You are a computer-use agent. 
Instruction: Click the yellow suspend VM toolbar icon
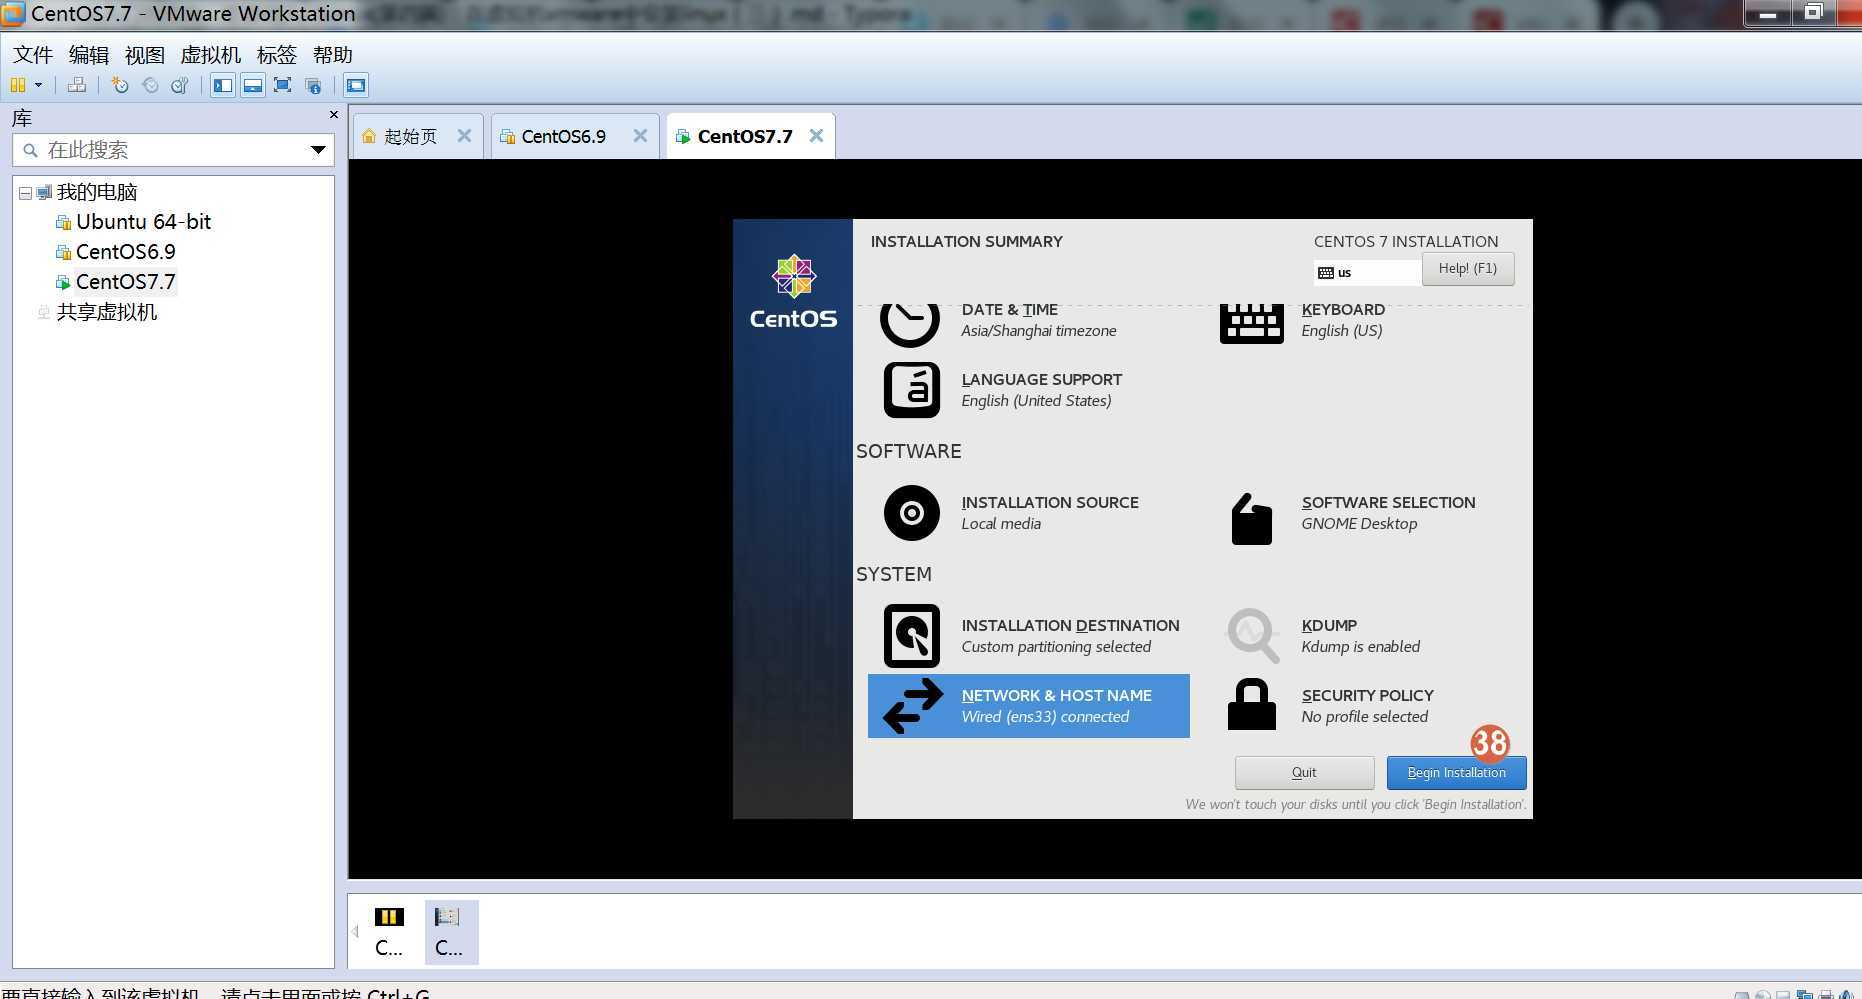pyautogui.click(x=17, y=85)
